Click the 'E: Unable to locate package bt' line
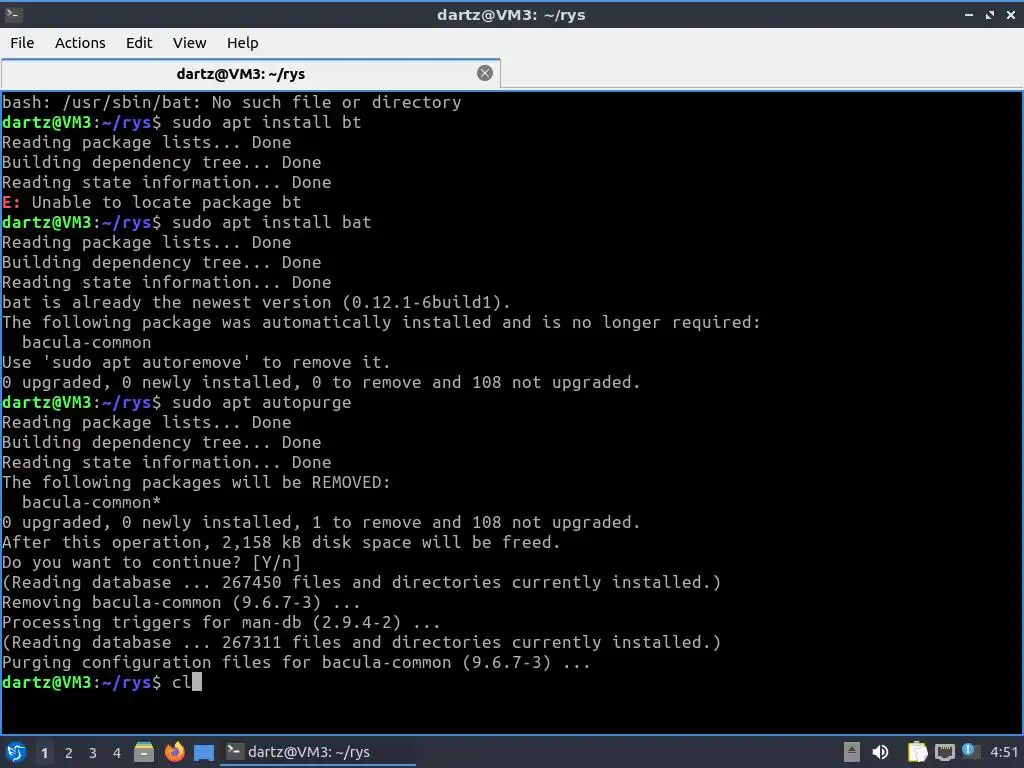 pyautogui.click(x=152, y=202)
